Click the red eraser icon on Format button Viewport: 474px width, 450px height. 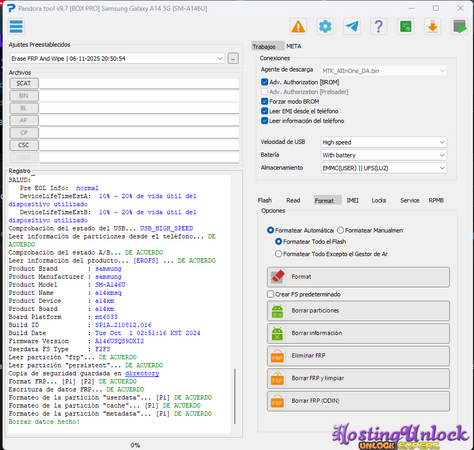278,277
